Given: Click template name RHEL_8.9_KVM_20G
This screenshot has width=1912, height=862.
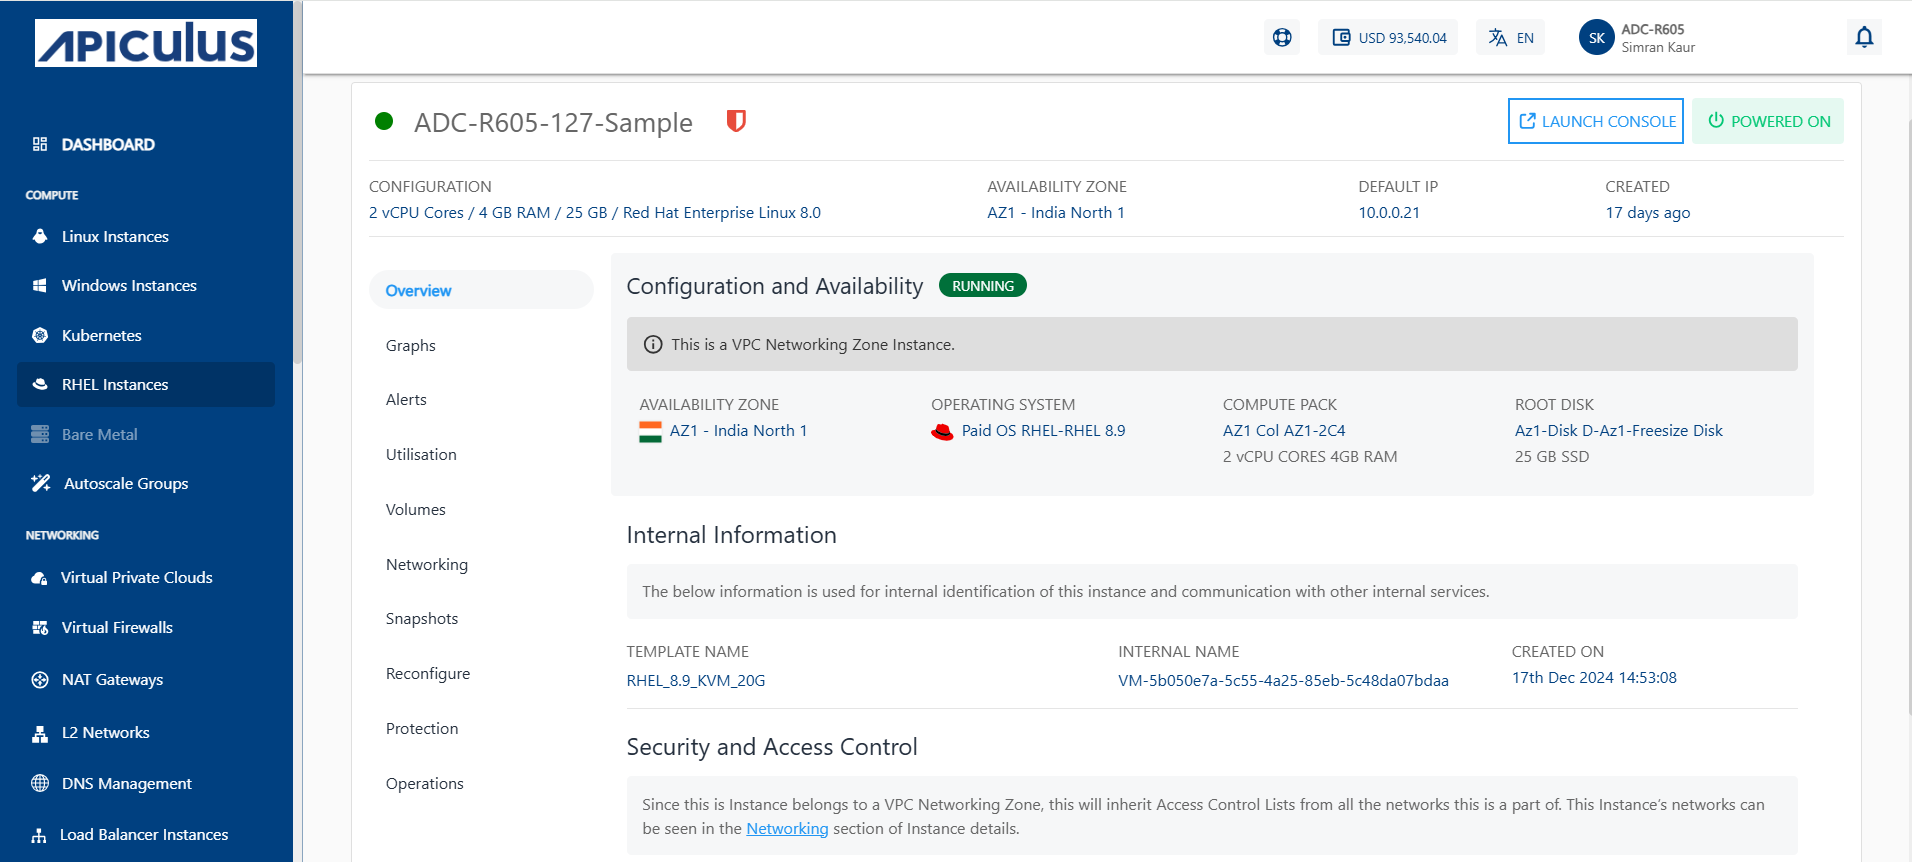Looking at the screenshot, I should 696,681.
